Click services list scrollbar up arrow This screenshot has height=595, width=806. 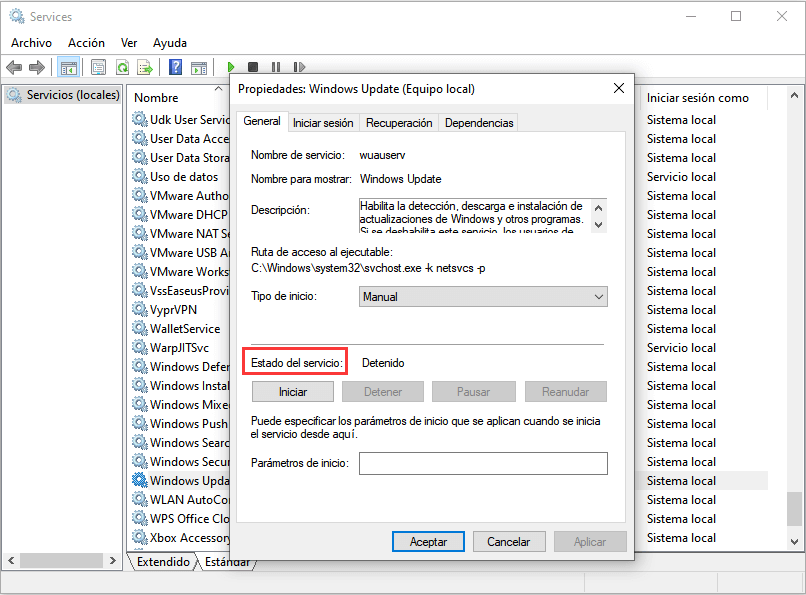click(x=794, y=96)
